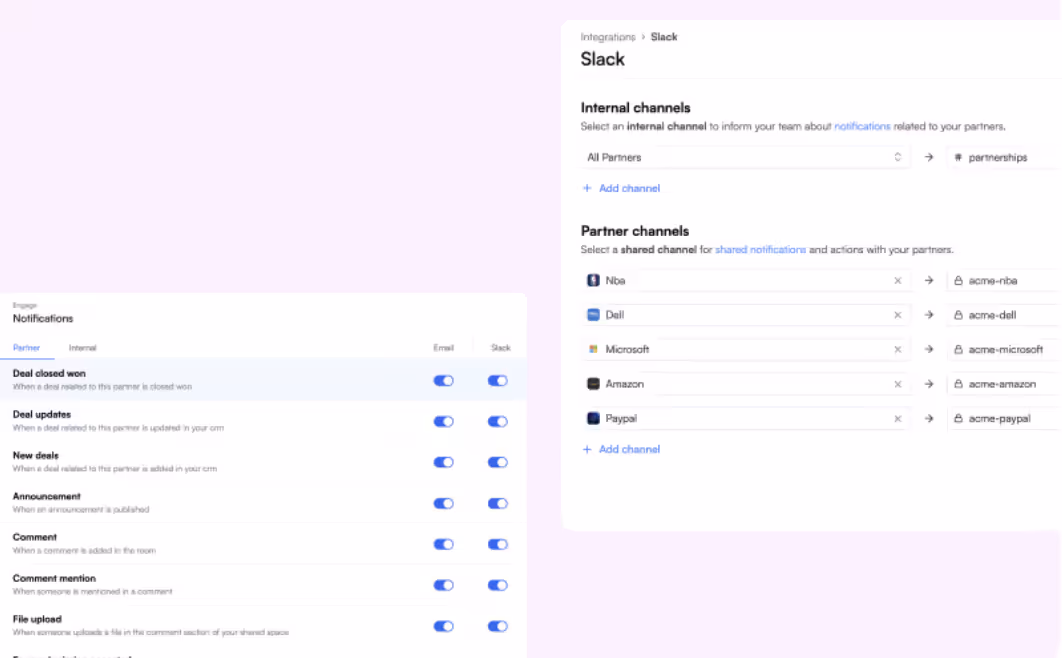1062x658 pixels.
Task: Click the lock icon beside acme-microsoft
Action: 958,349
